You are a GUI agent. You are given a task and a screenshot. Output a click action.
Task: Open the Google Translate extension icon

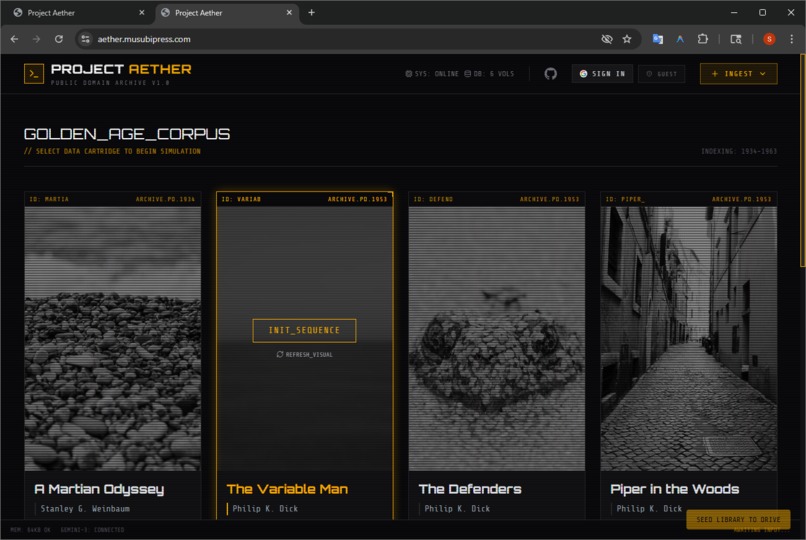(657, 39)
